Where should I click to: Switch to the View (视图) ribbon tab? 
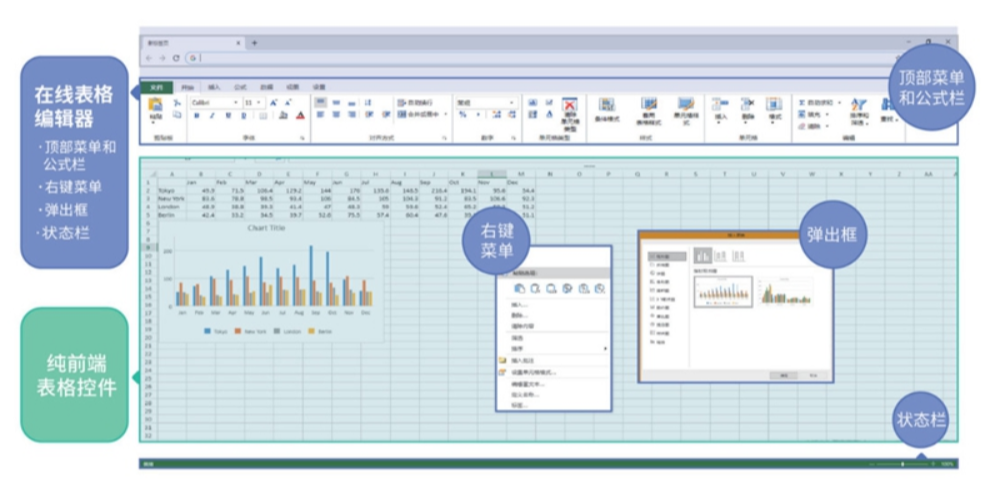pyautogui.click(x=292, y=87)
